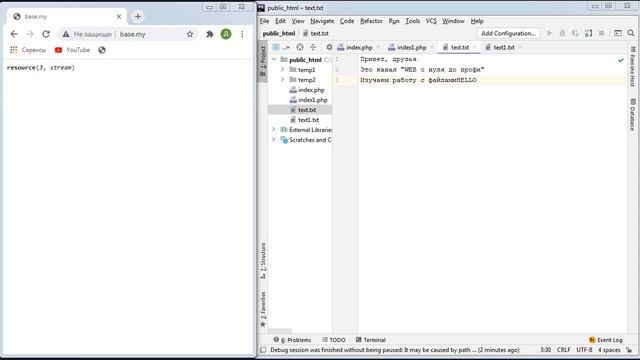The height and width of the screenshot is (360, 640).
Task: Open the Problems tool window
Action: 292,340
